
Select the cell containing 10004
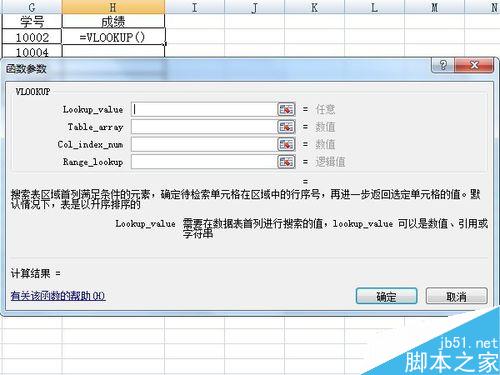[32, 51]
